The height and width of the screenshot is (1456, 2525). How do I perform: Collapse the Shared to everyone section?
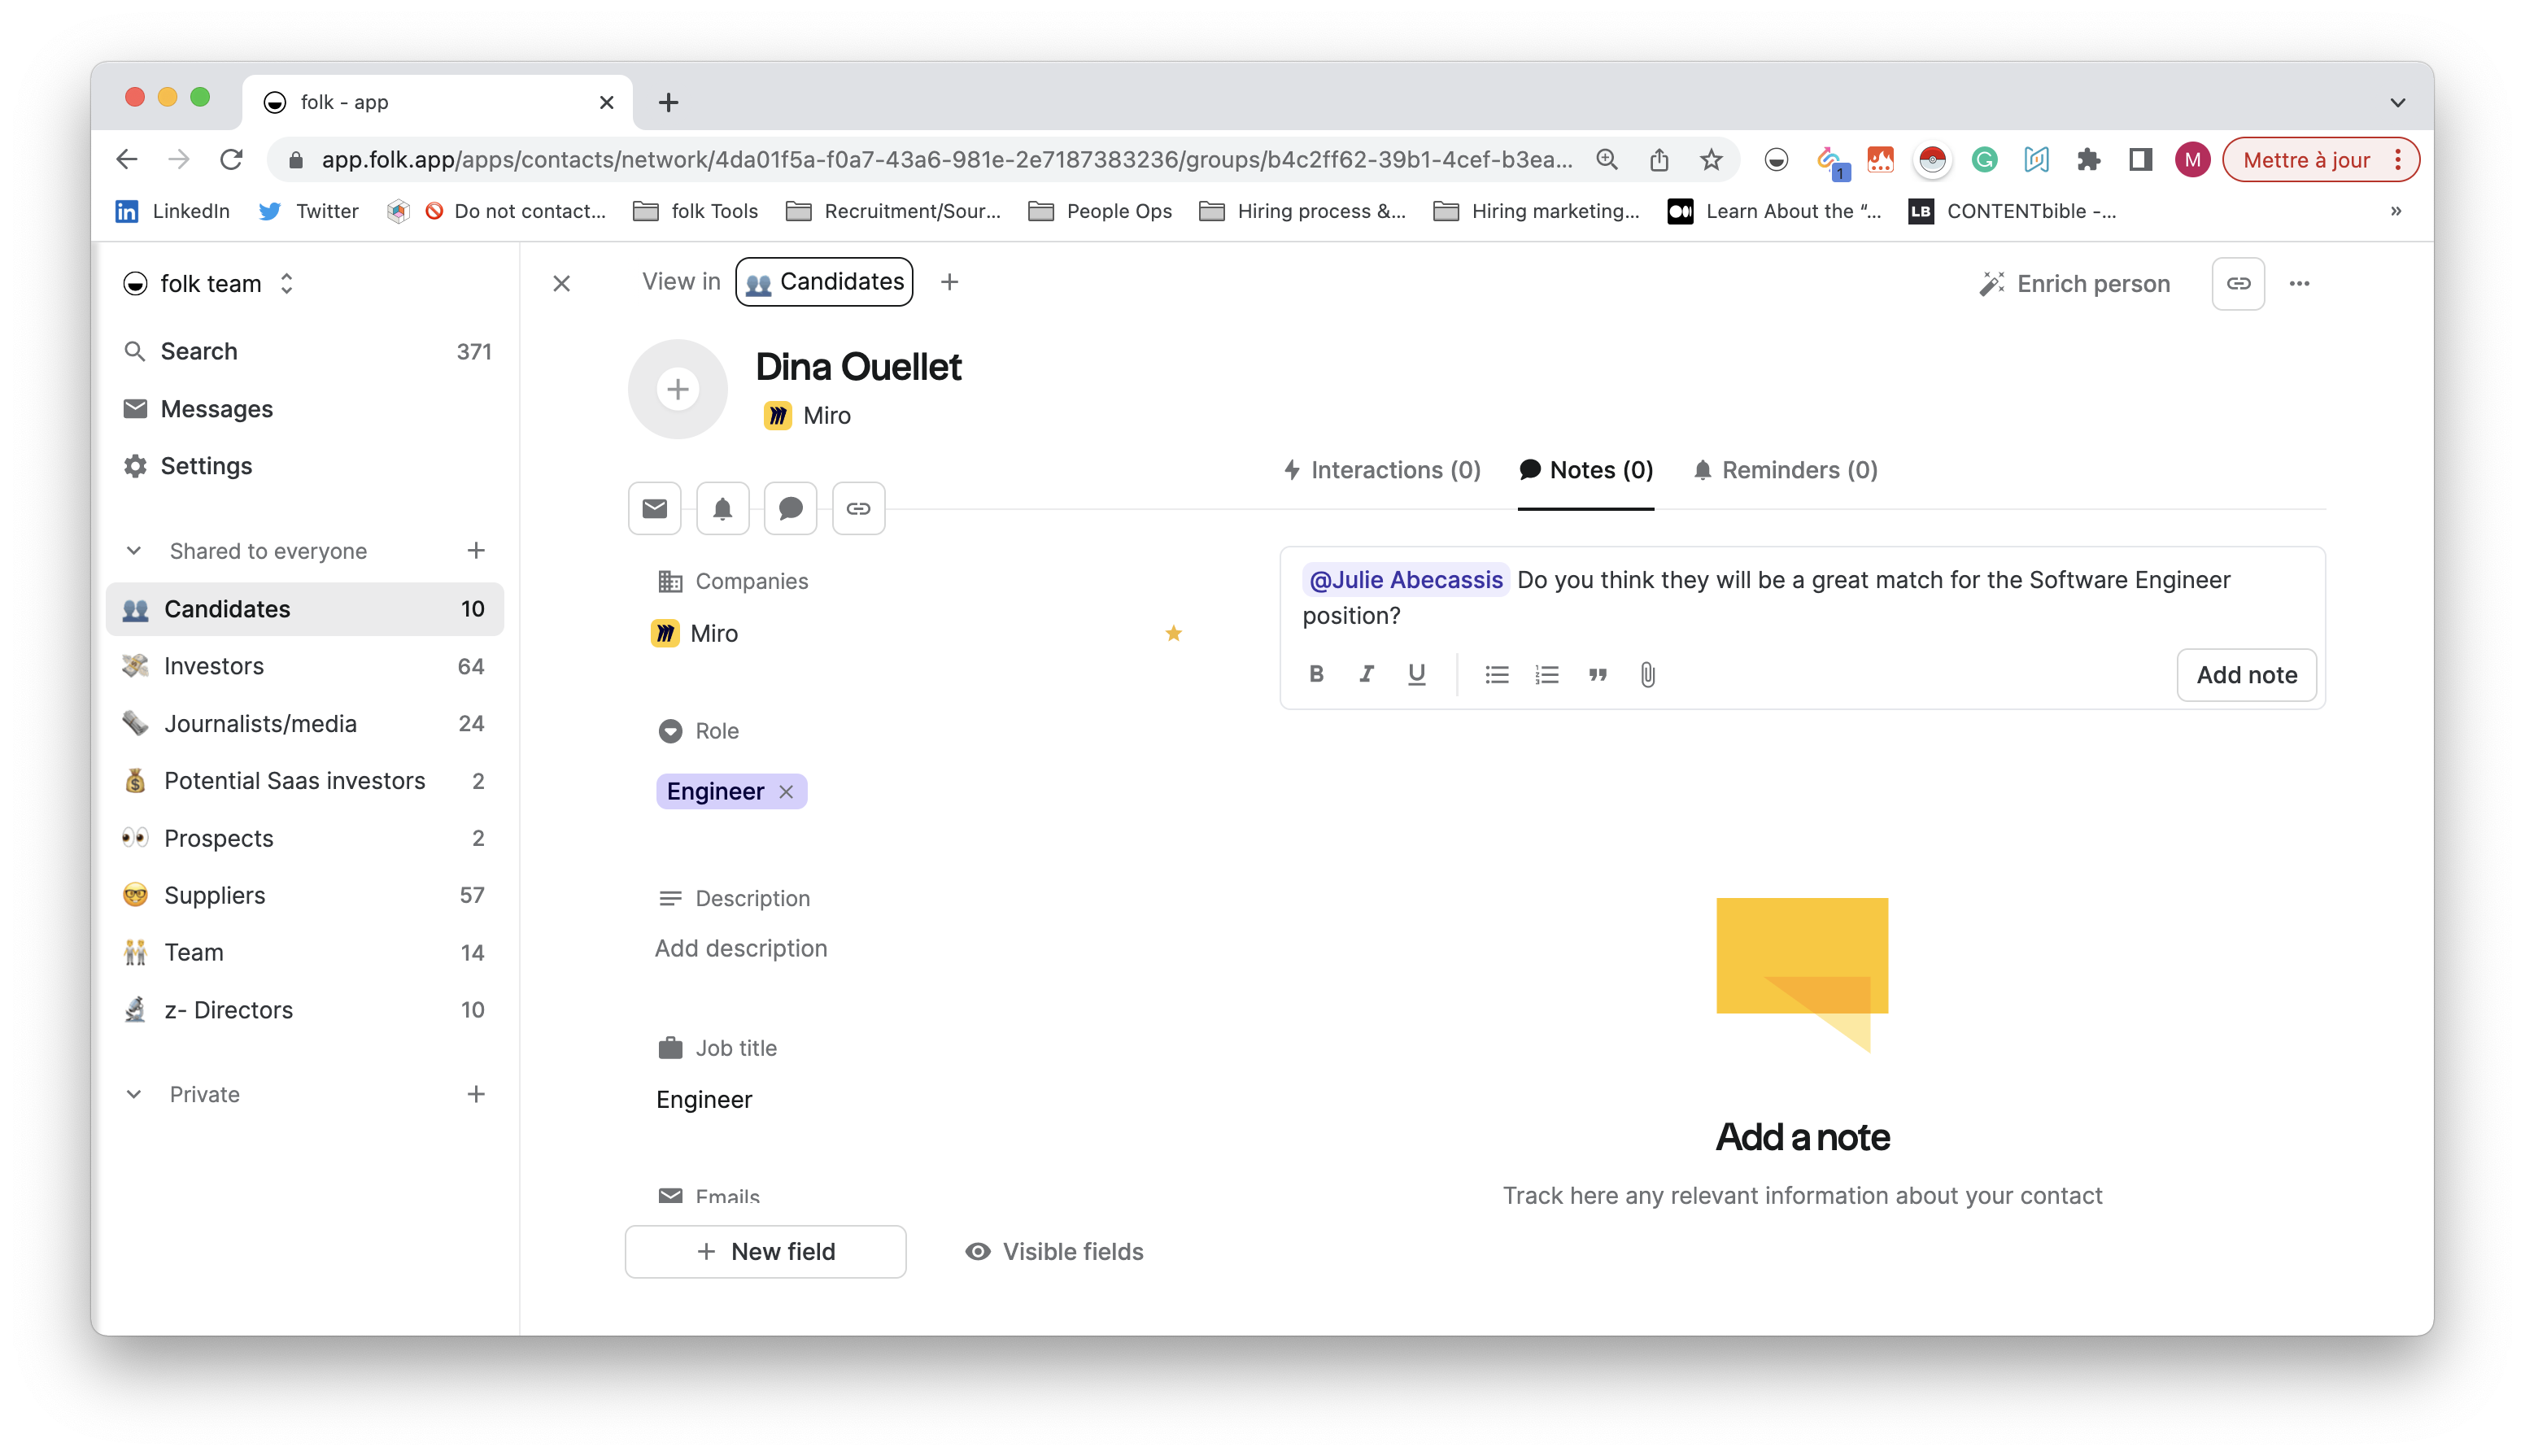[134, 551]
